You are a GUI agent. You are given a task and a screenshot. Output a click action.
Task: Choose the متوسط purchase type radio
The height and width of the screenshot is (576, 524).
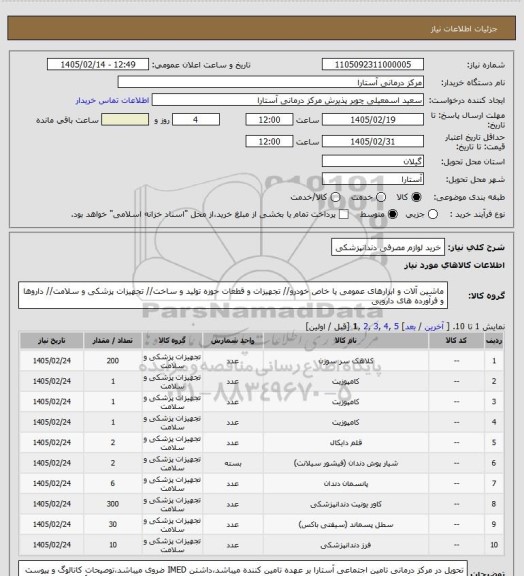tap(392, 214)
